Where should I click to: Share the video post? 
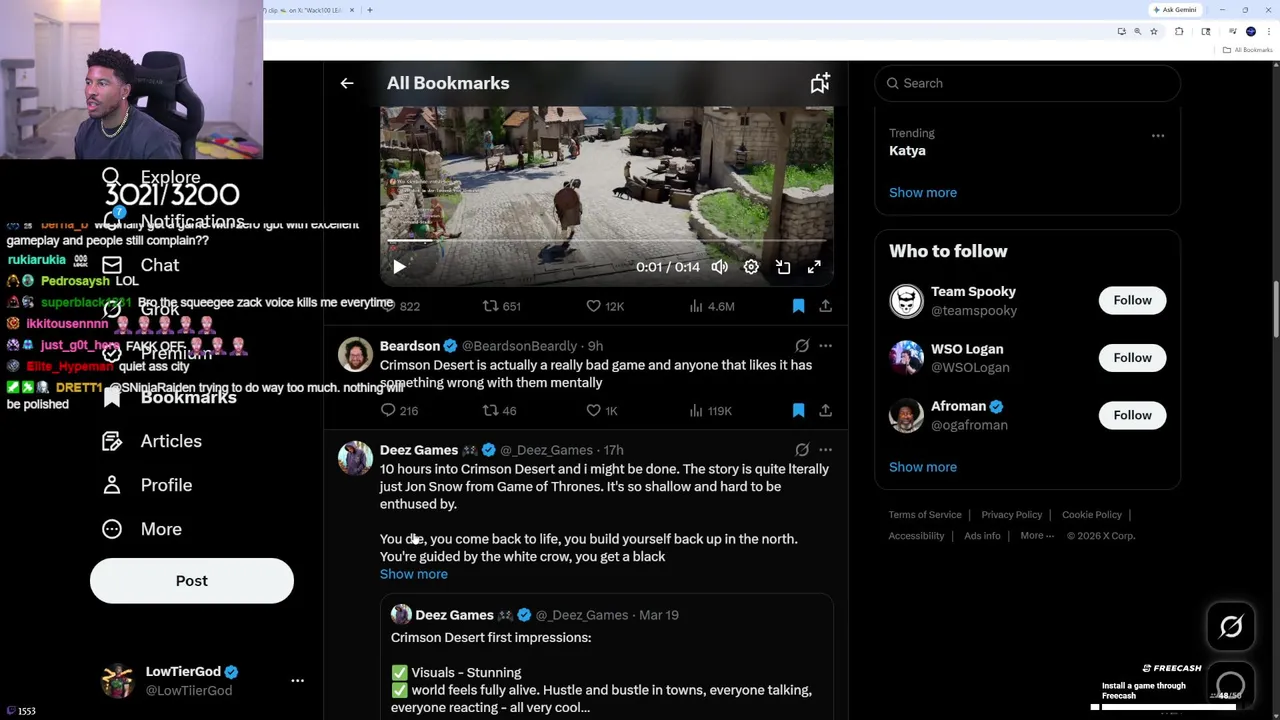pos(825,306)
